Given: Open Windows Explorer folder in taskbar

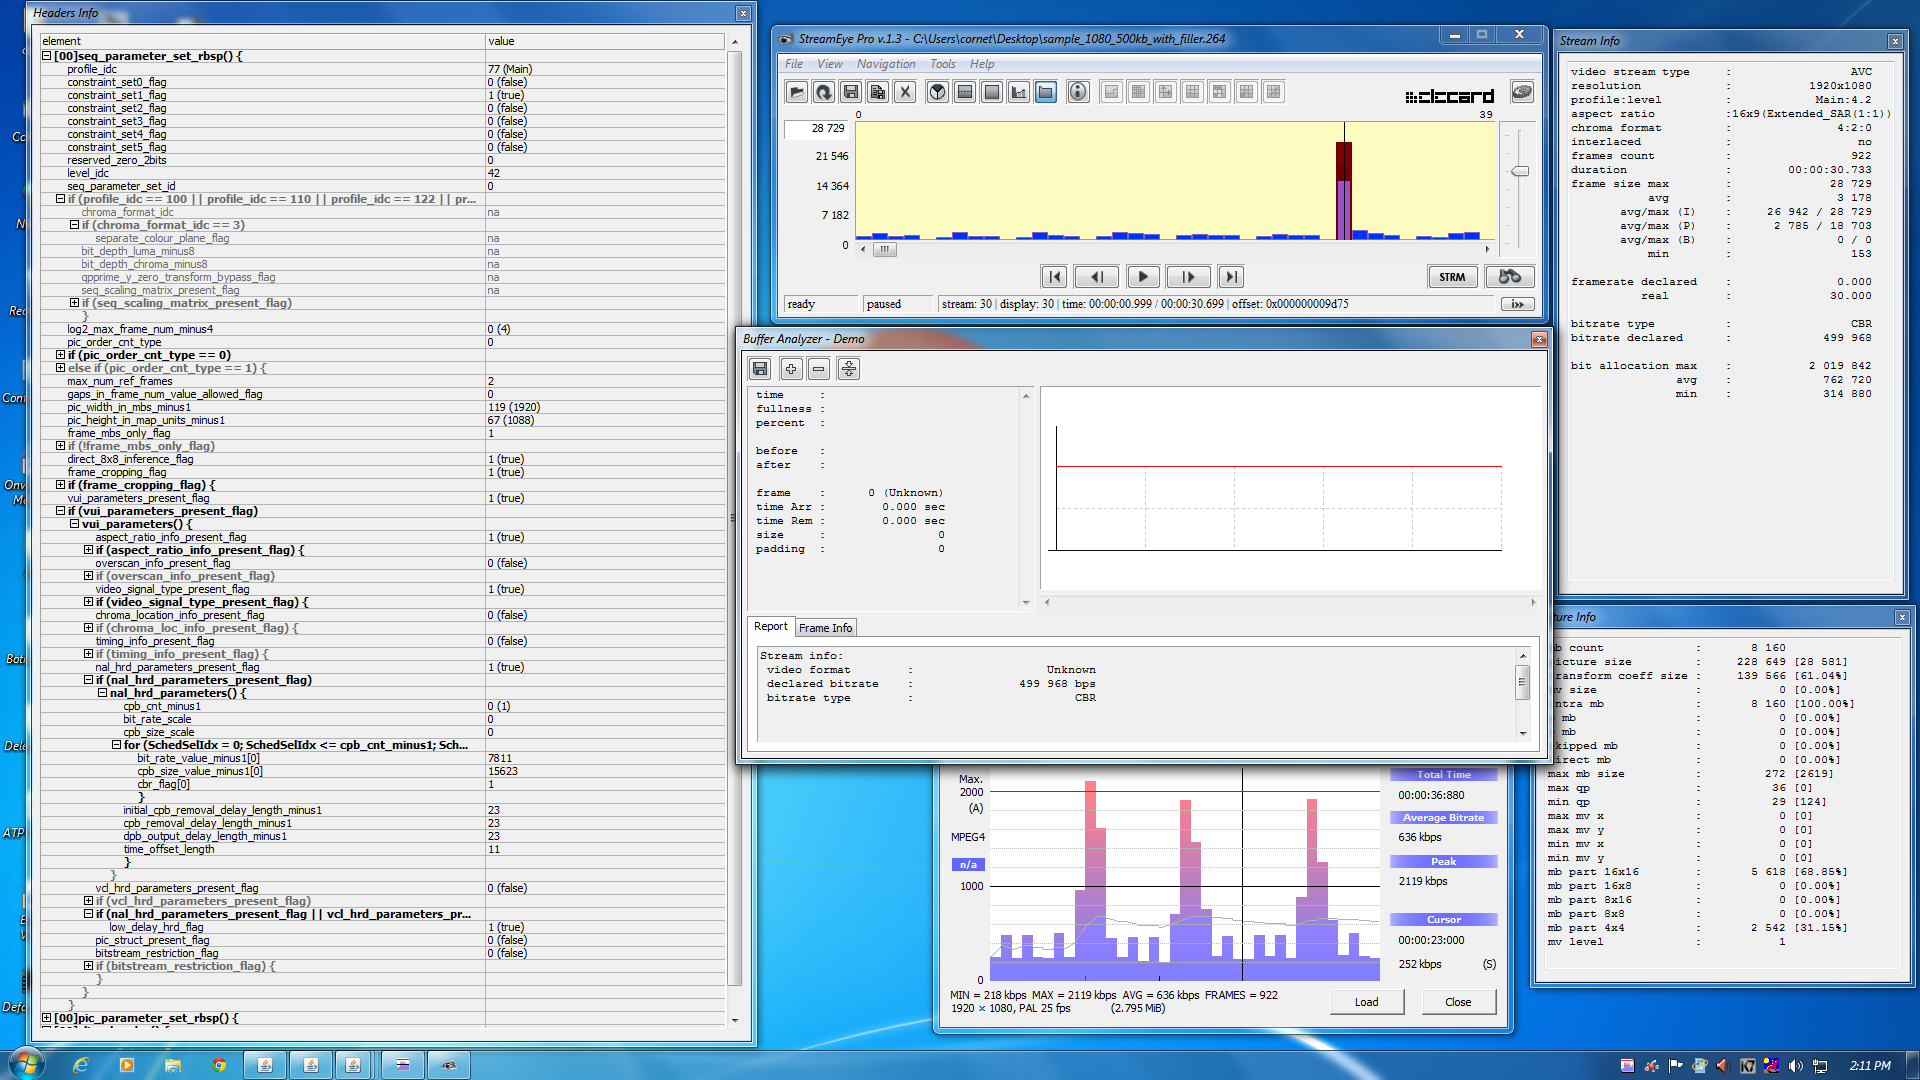Looking at the screenshot, I should click(x=173, y=1065).
